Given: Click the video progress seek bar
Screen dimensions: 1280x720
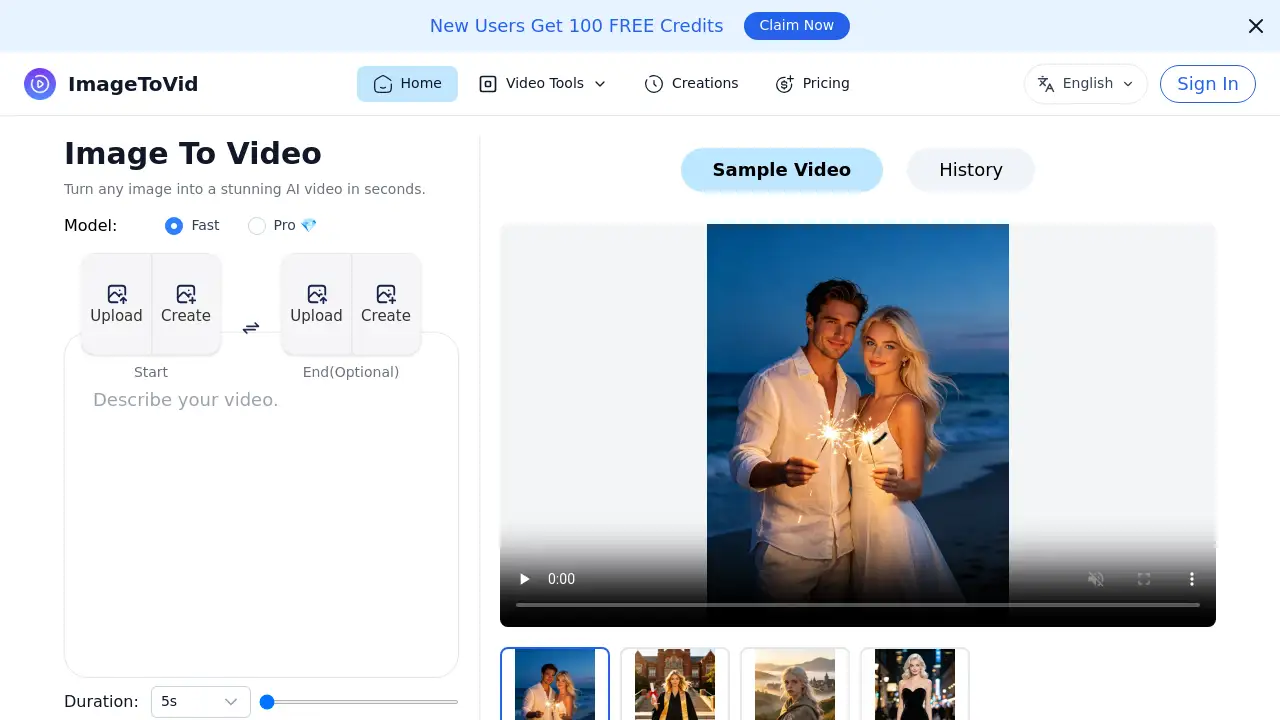Looking at the screenshot, I should pos(858,605).
